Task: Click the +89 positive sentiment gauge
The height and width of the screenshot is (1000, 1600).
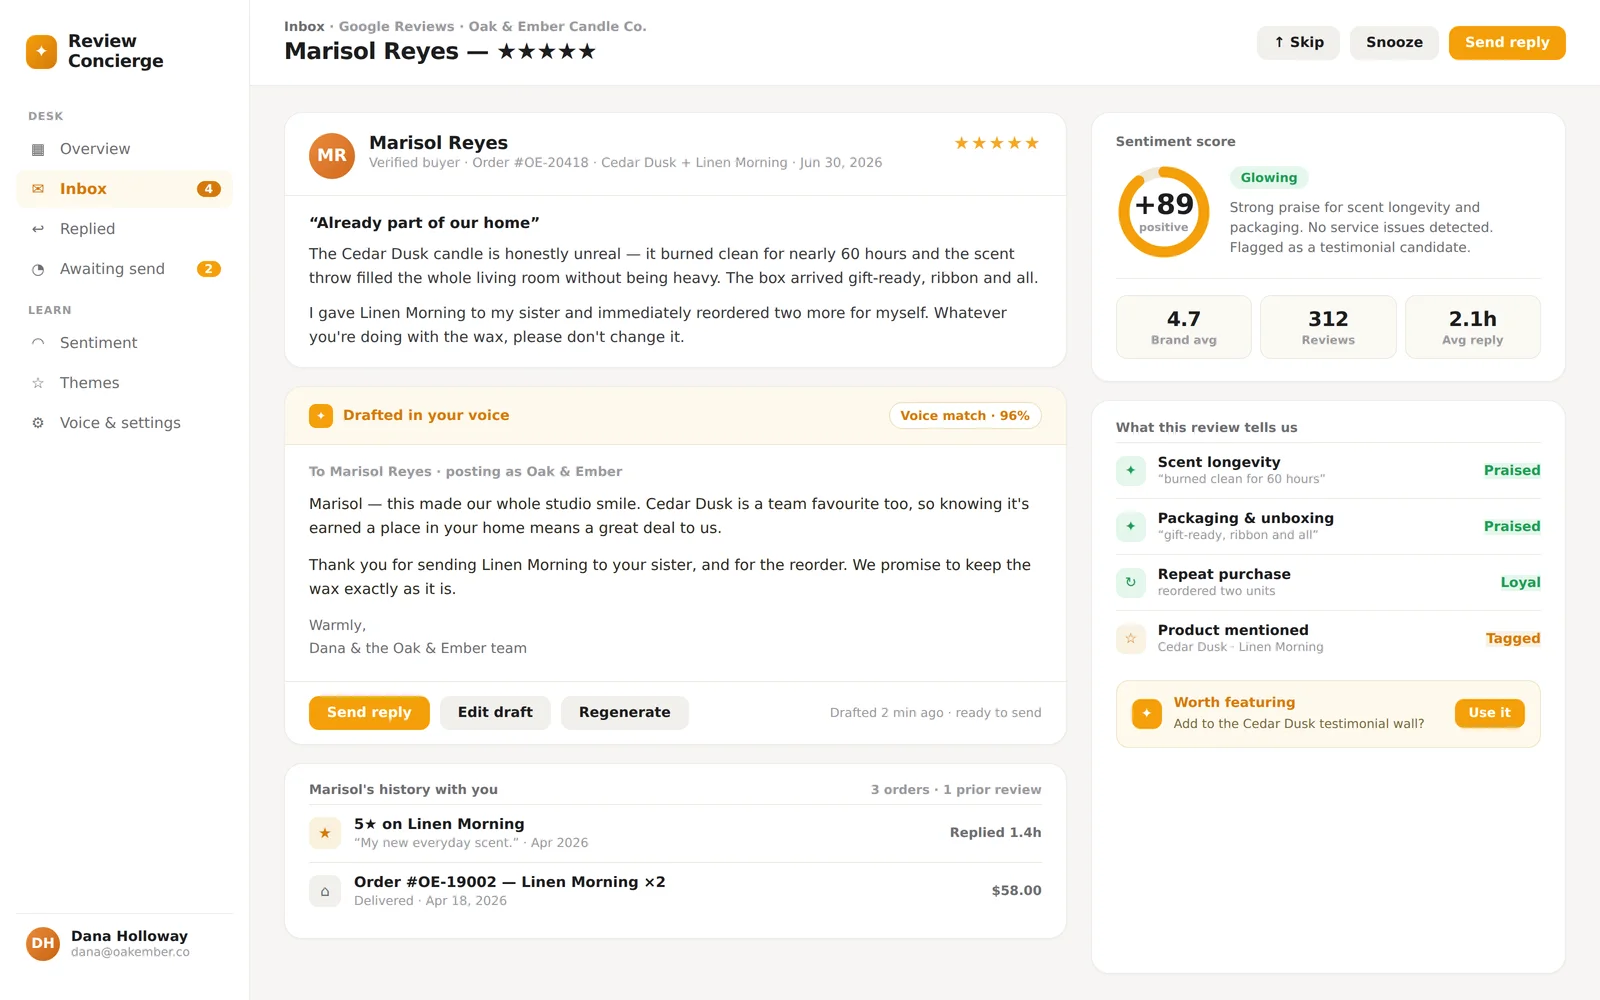Action: [1164, 212]
